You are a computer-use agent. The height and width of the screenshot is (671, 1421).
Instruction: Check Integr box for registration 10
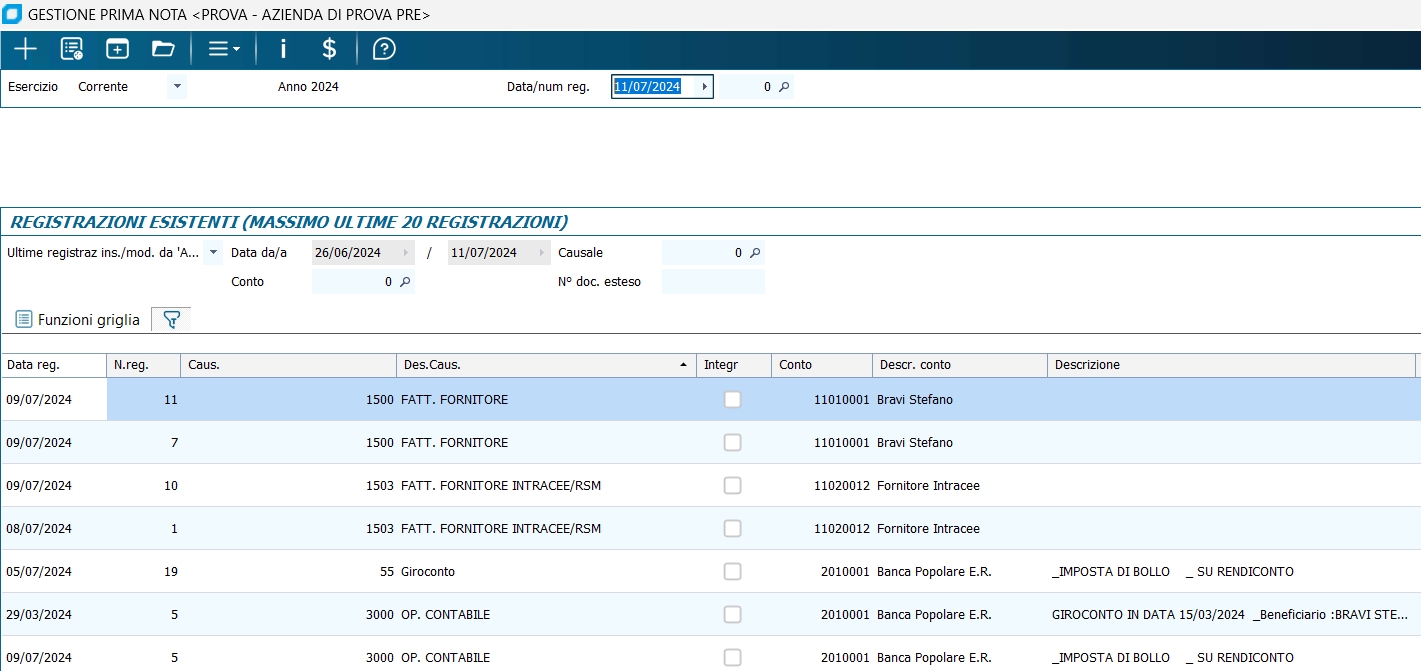click(733, 486)
